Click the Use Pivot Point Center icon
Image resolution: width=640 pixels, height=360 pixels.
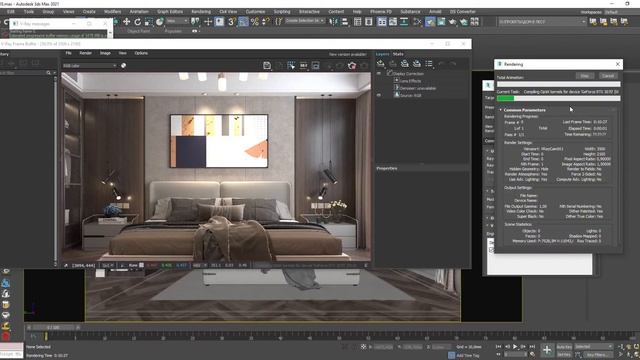coord(195,22)
